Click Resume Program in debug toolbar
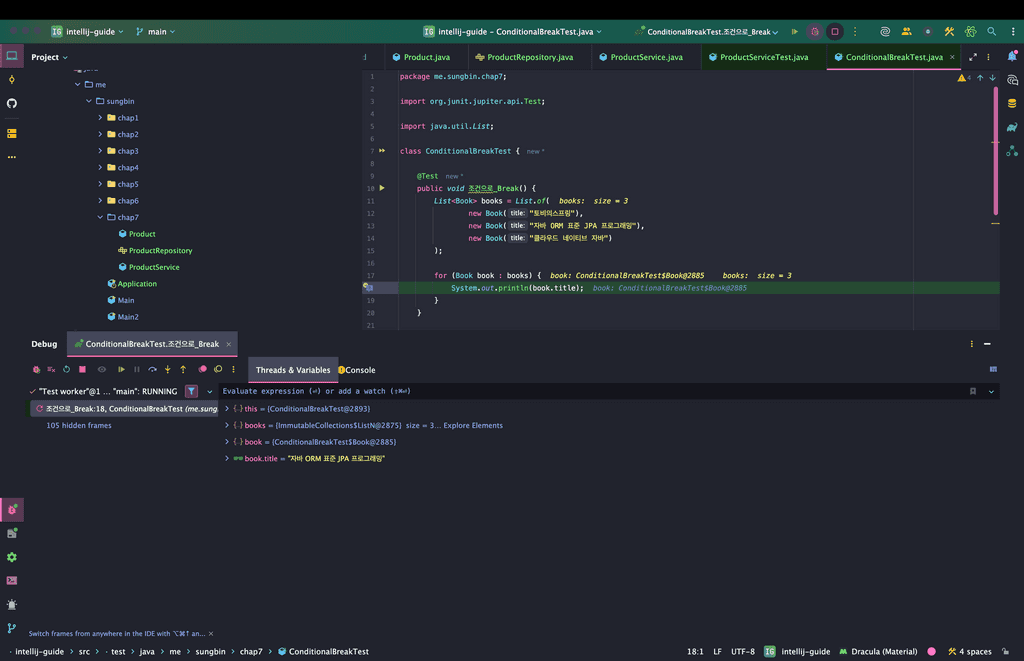The image size is (1024, 661). [121, 370]
